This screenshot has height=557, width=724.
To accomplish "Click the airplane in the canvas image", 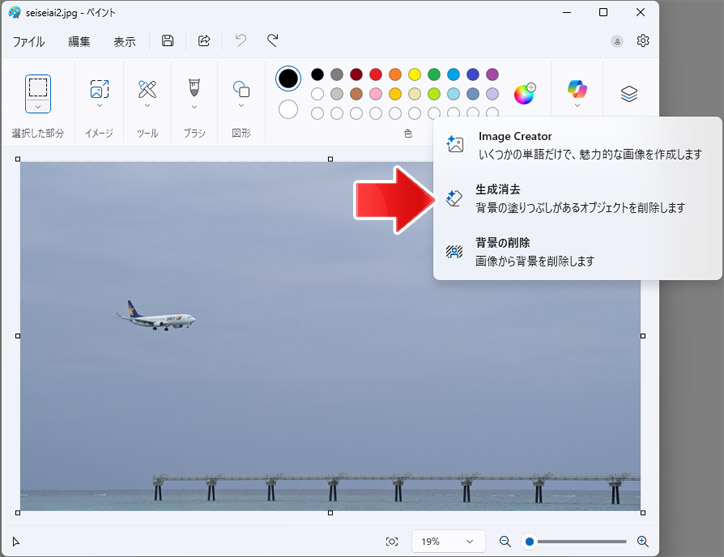I will point(156,316).
